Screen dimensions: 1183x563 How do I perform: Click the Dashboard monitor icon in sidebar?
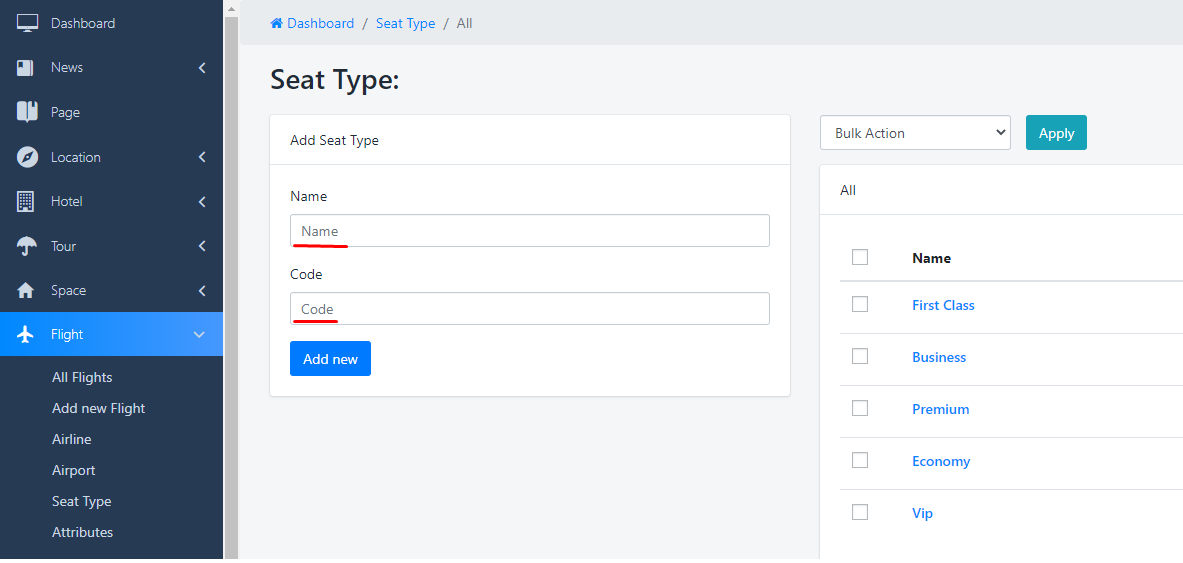pos(27,23)
